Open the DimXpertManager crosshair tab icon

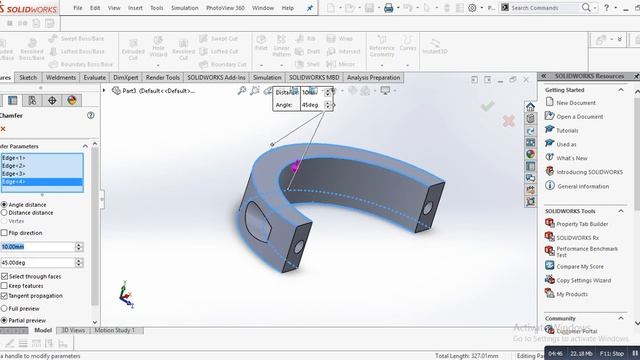(52, 100)
